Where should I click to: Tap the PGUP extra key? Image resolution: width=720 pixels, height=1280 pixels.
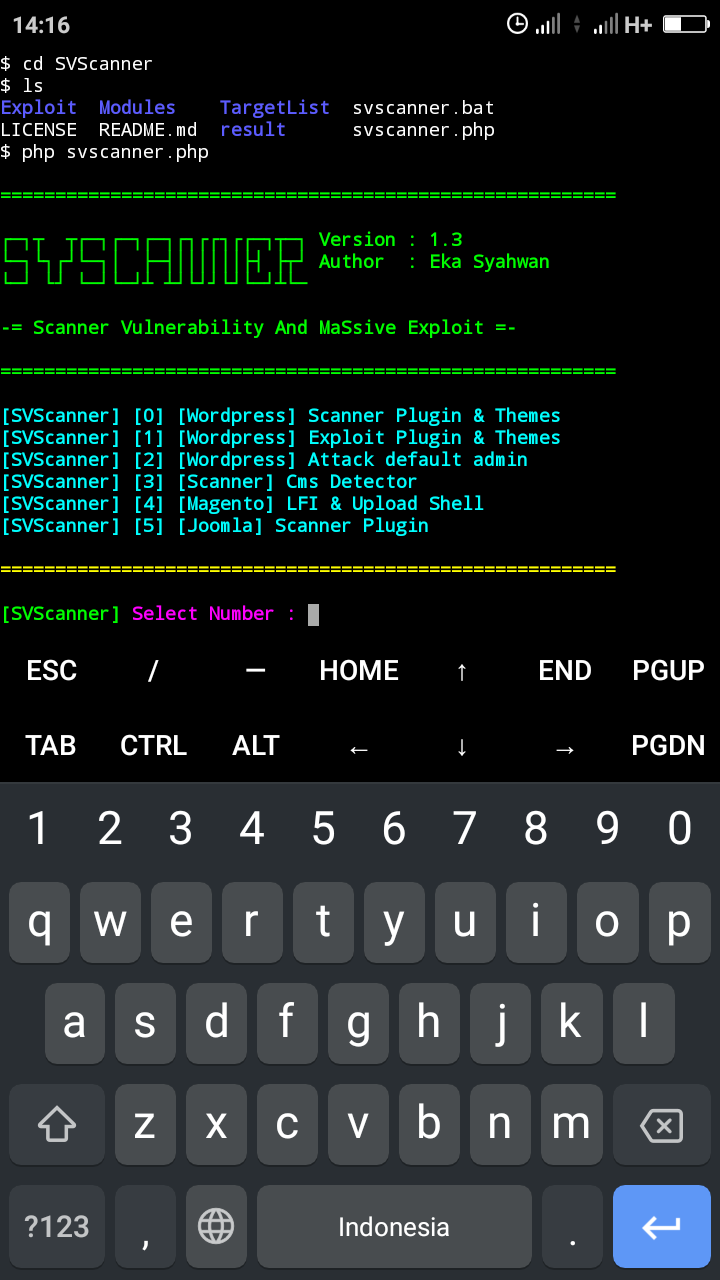[x=668, y=671]
